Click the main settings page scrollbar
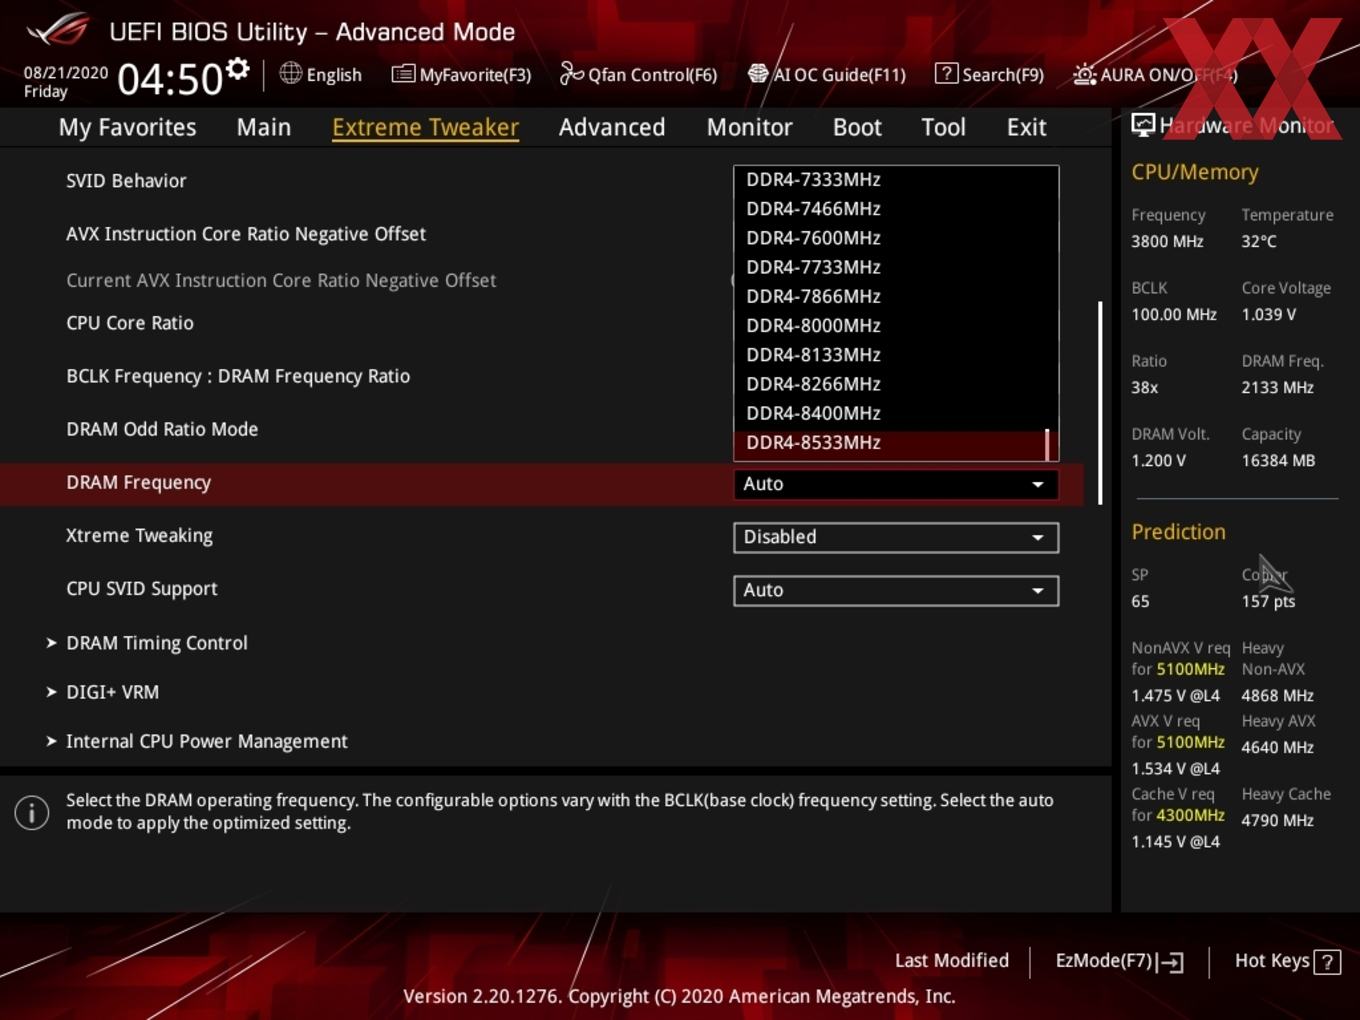 pyautogui.click(x=1100, y=403)
